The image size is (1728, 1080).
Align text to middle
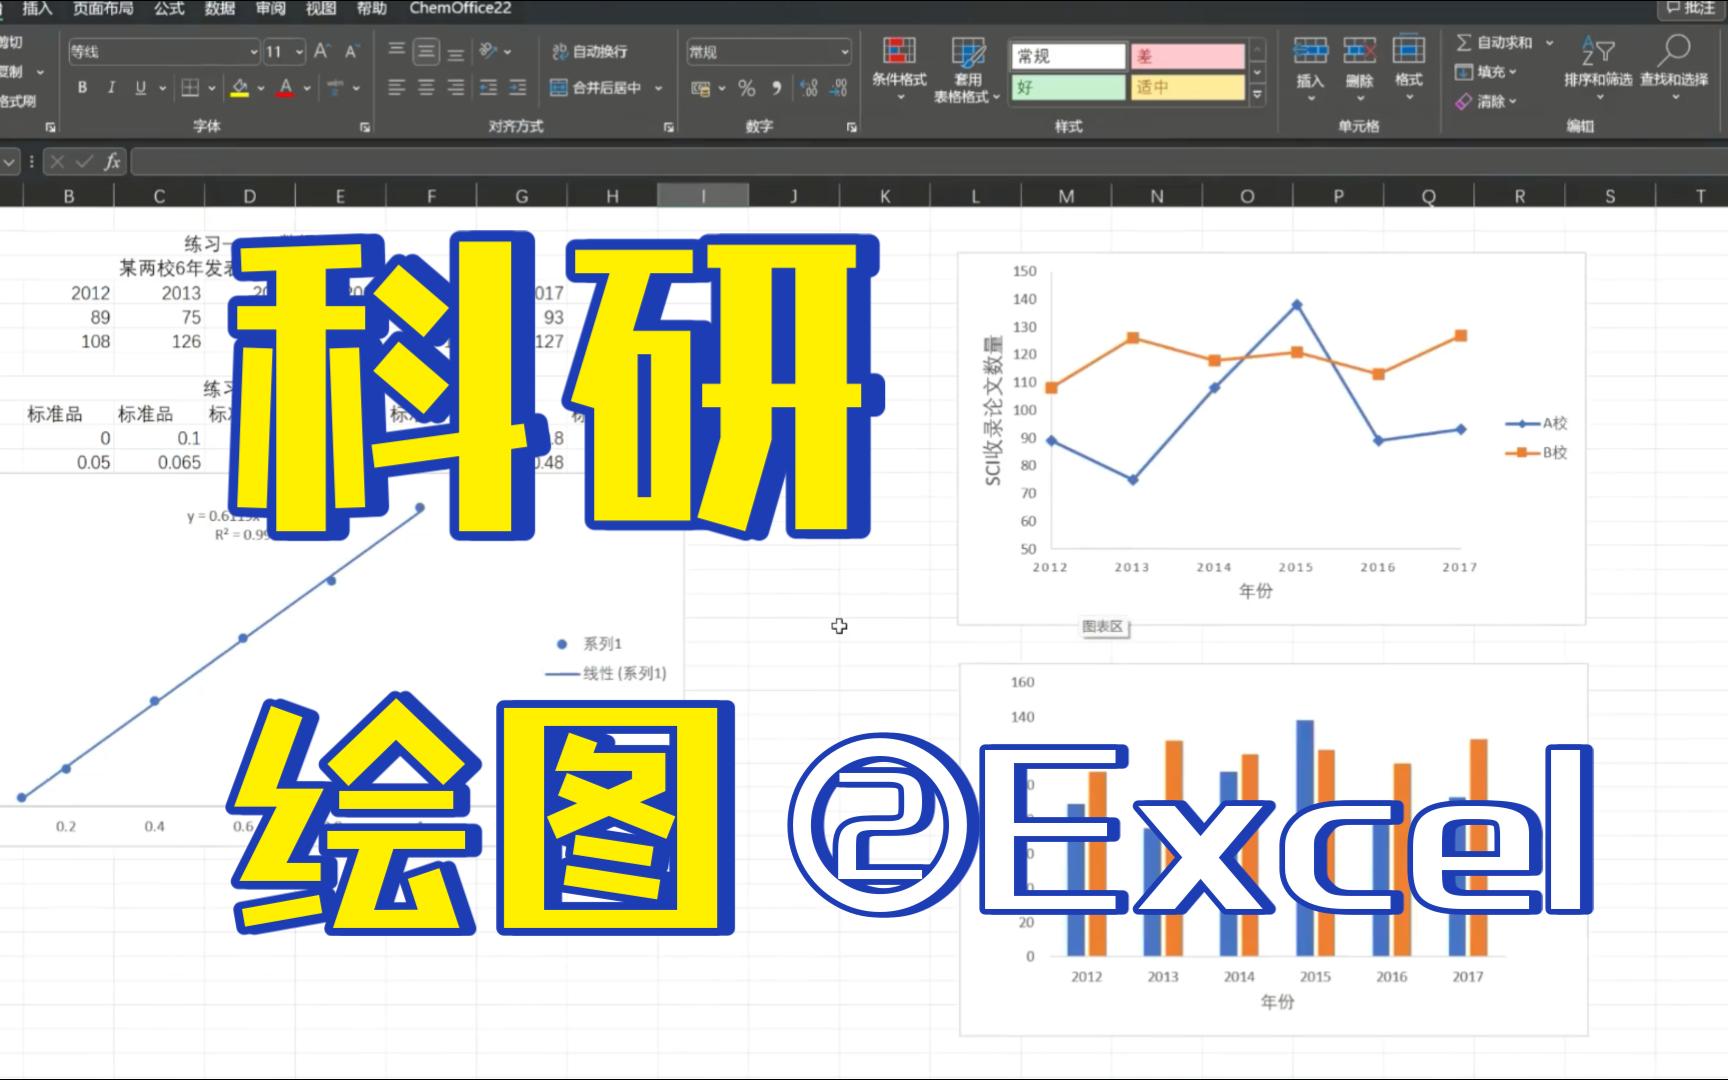coord(426,51)
